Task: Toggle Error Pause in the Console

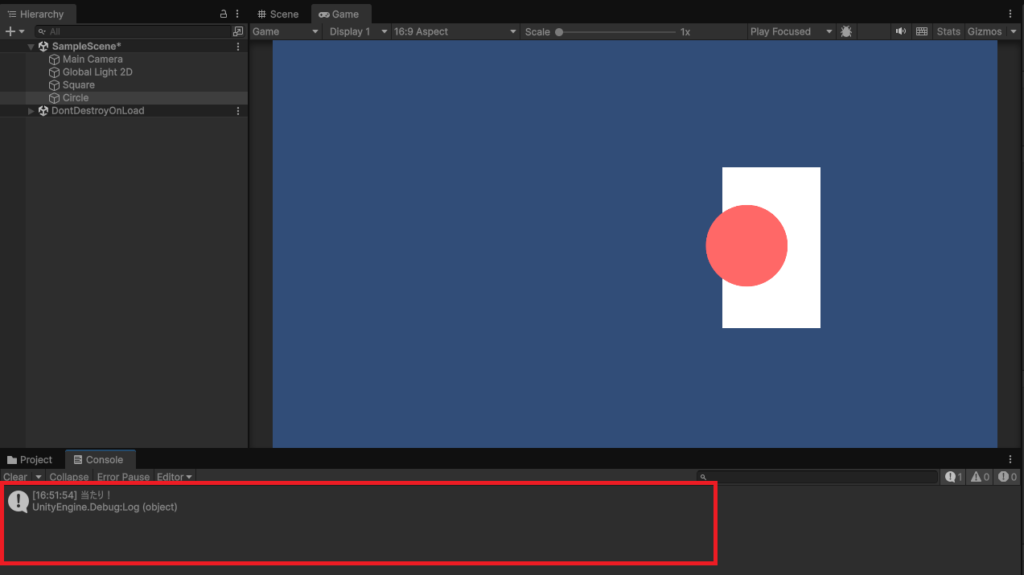Action: pos(123,477)
